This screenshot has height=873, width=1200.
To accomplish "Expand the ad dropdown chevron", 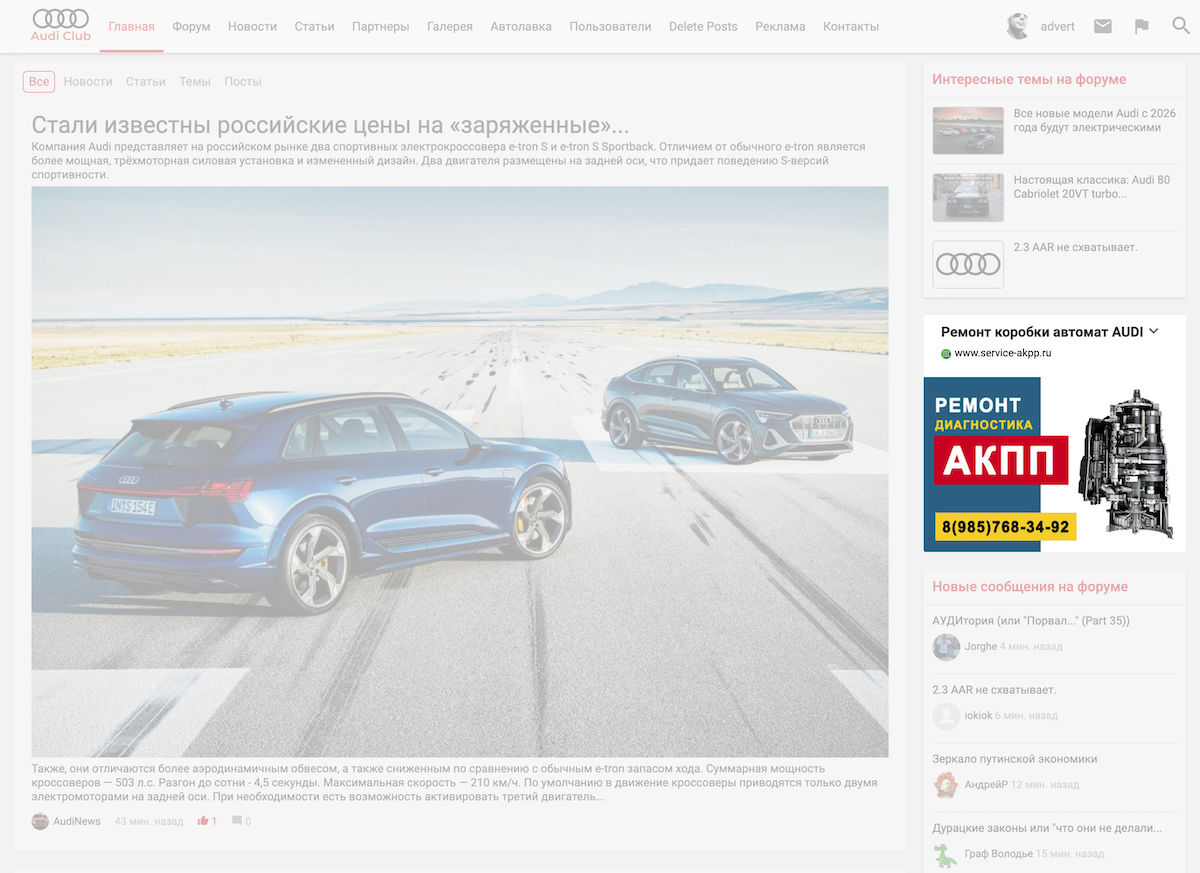I will point(1154,331).
